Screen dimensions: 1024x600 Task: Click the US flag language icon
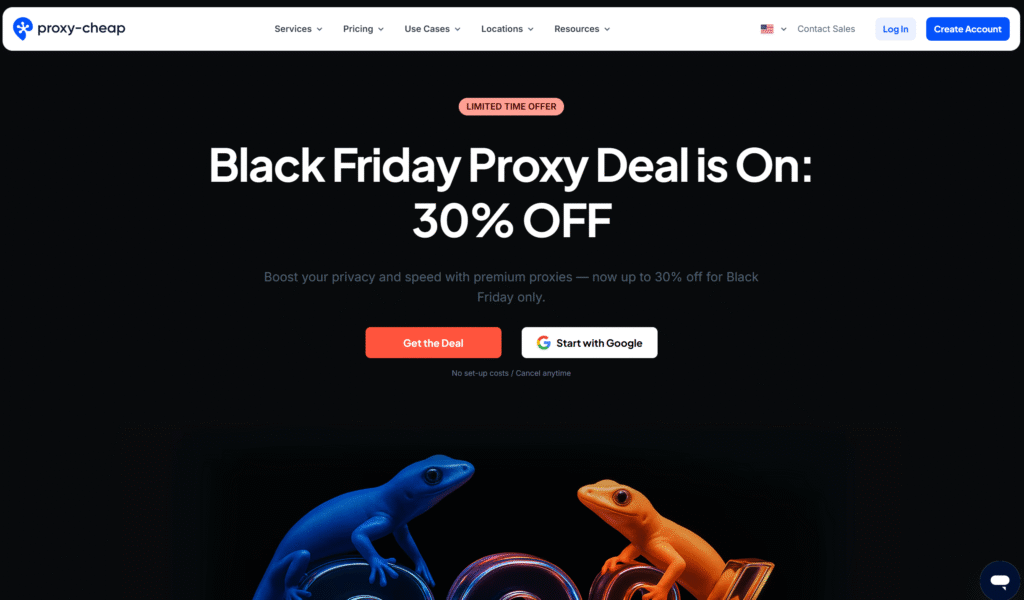(767, 29)
